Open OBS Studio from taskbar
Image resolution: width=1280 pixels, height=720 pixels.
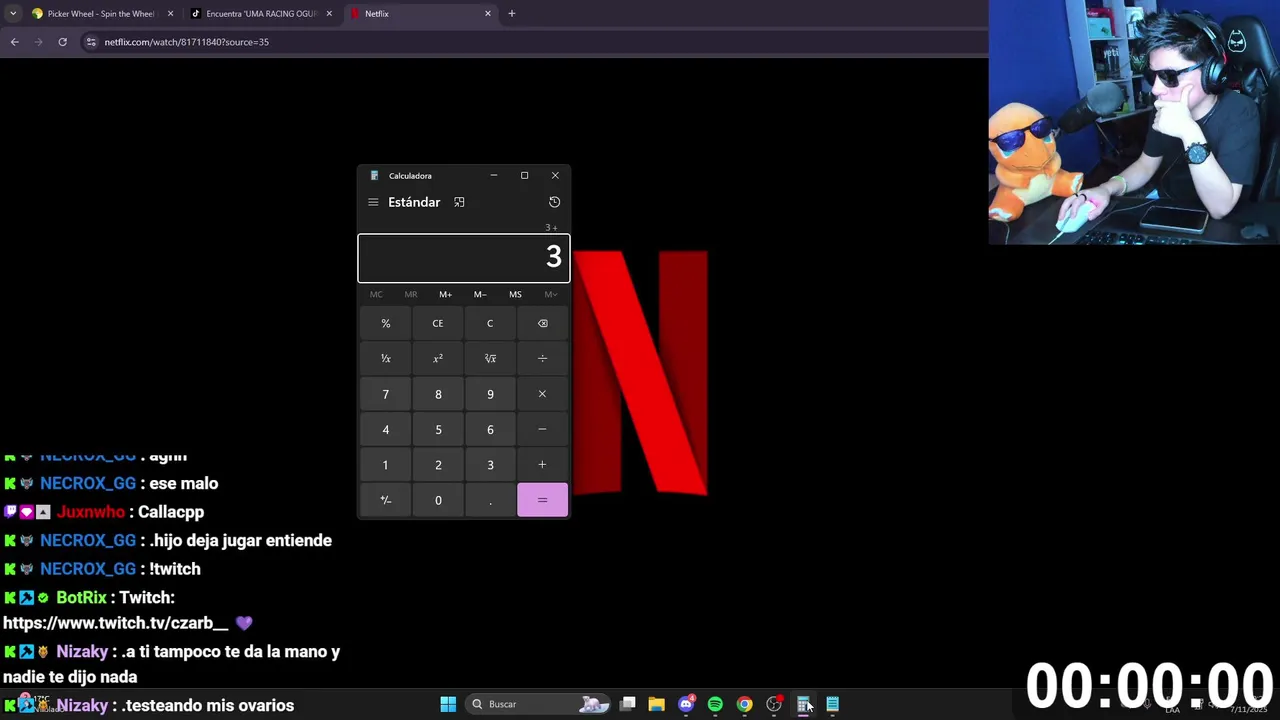[x=774, y=704]
